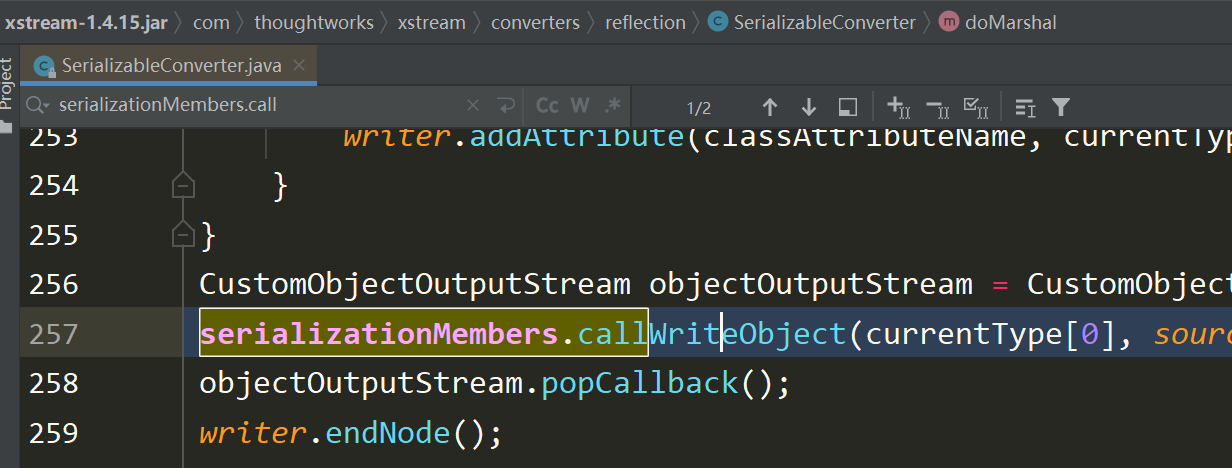The height and width of the screenshot is (468, 1232).
Task: Open the Project tool window tab
Action: [8, 85]
